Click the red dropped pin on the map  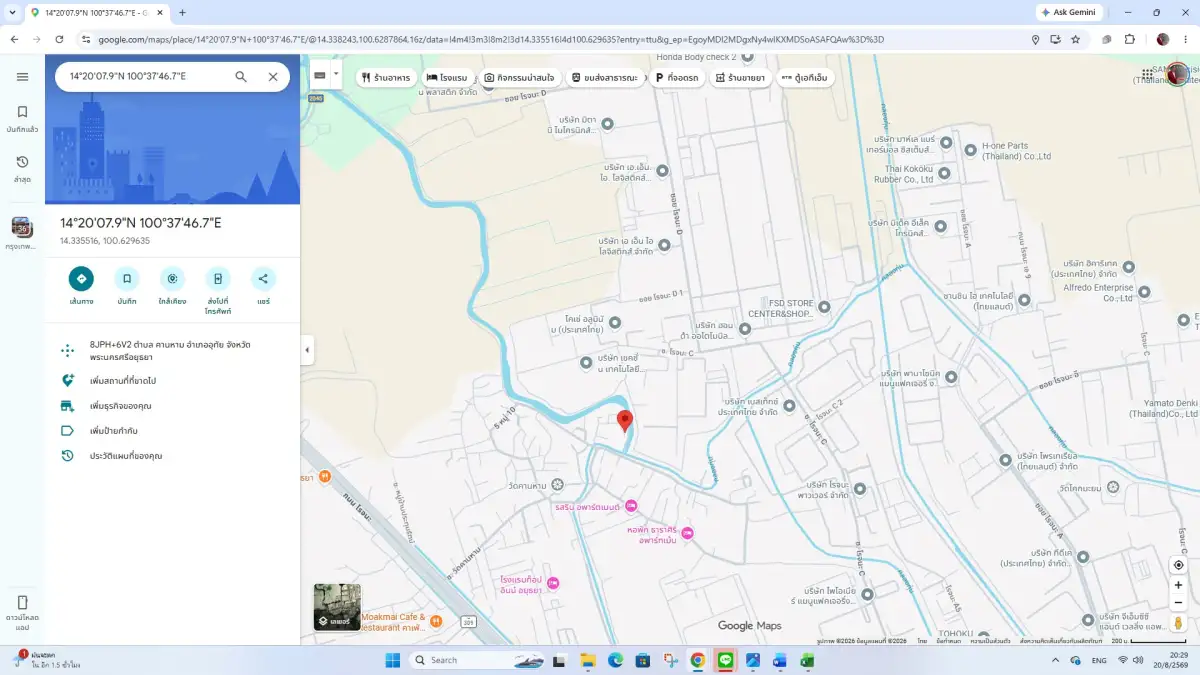(625, 420)
